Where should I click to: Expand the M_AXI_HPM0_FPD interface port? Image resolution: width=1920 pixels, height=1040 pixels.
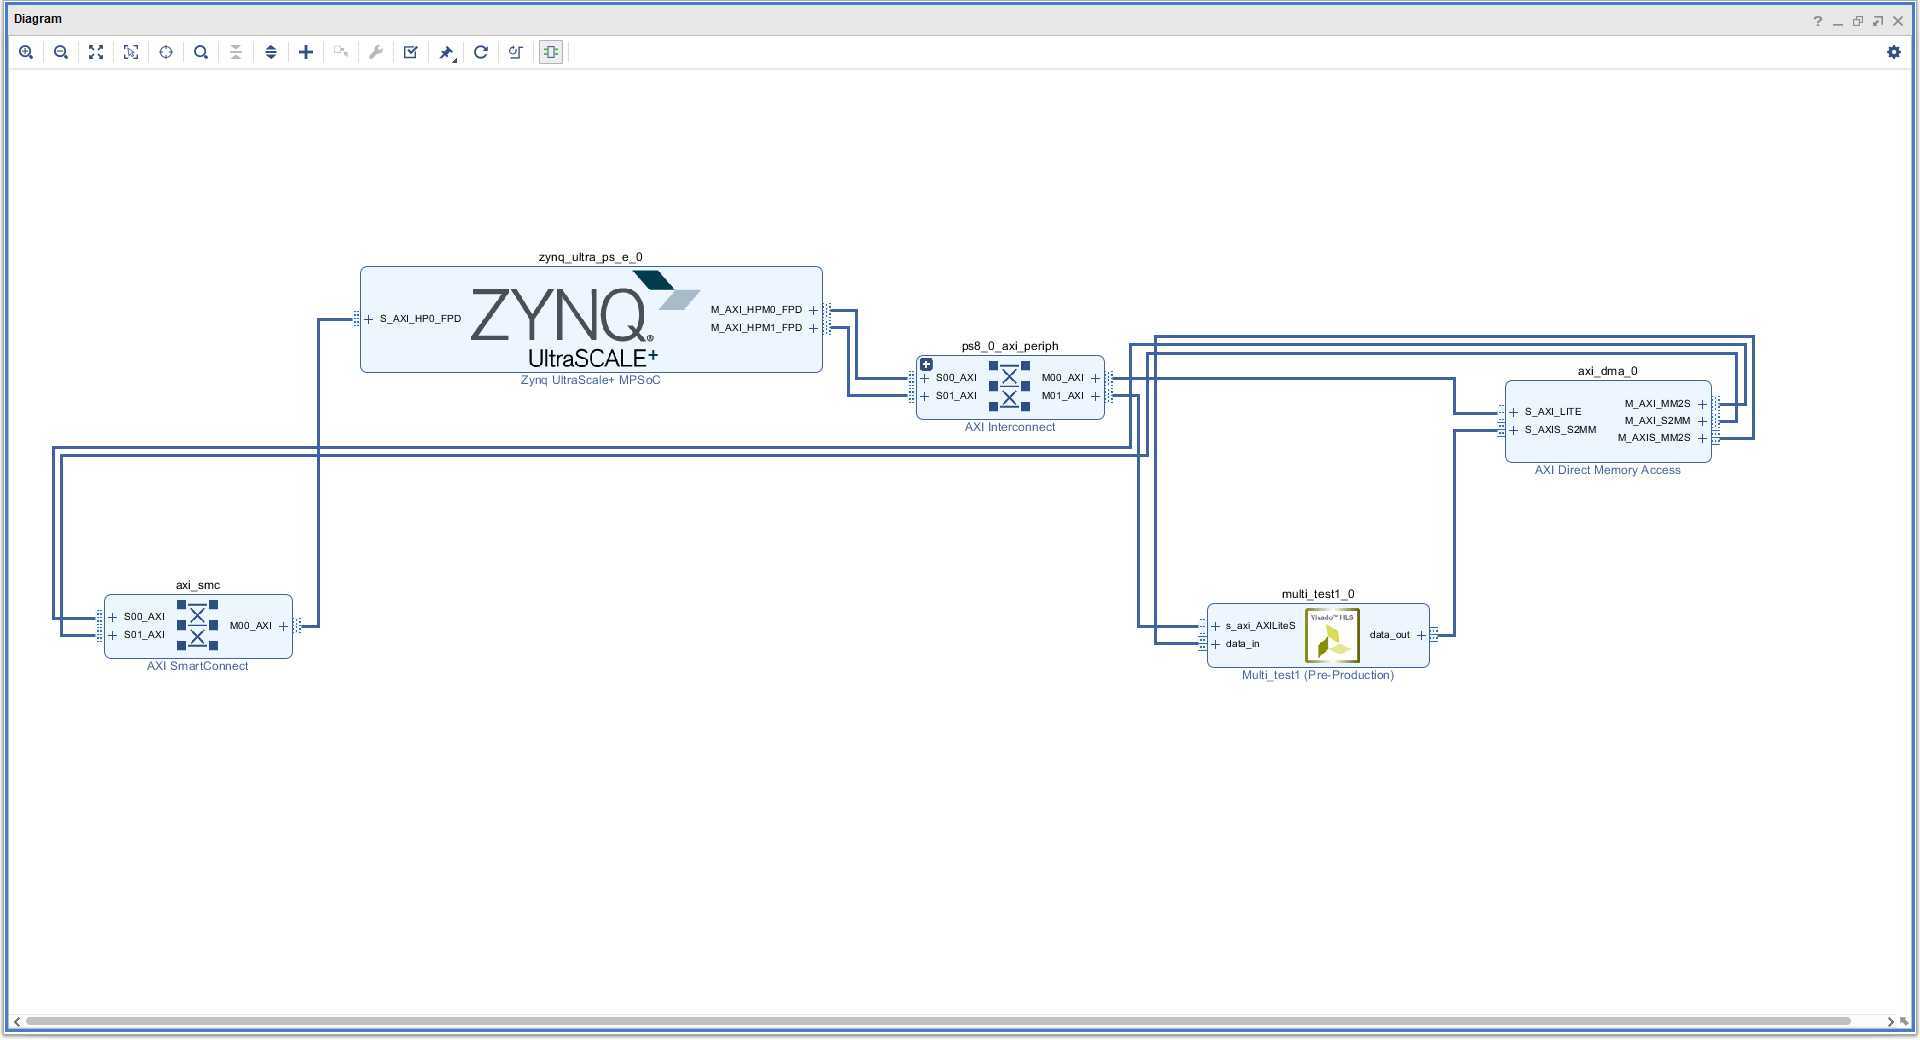813,310
